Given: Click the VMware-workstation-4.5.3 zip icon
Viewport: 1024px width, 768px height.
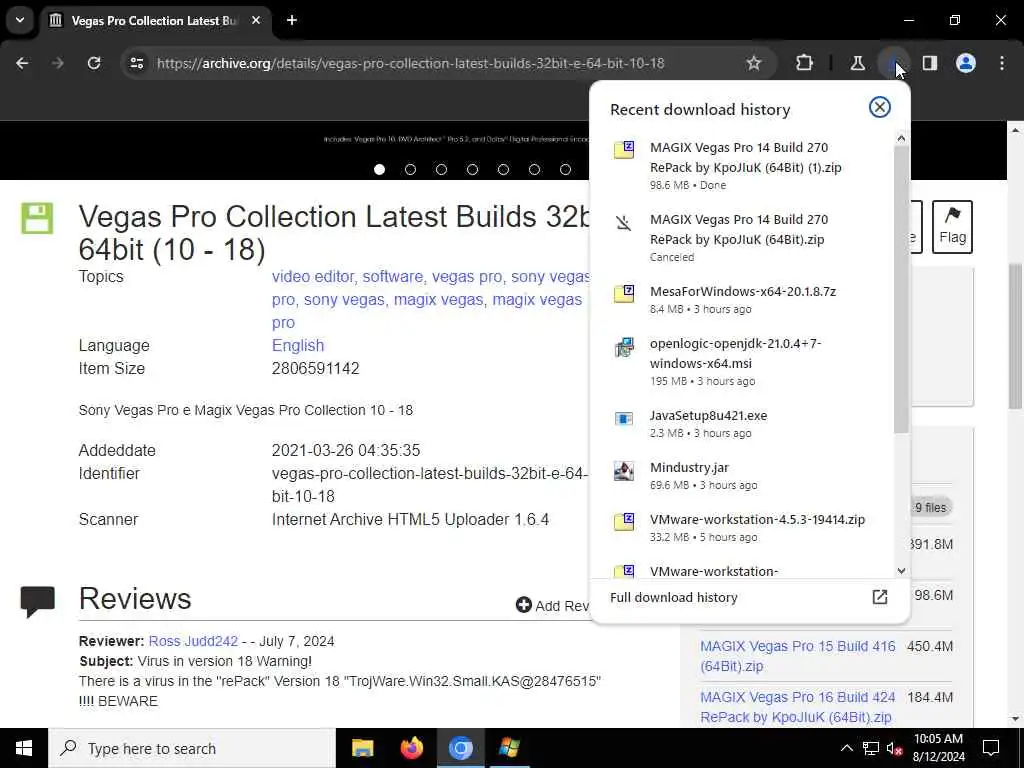Looking at the screenshot, I should tap(624, 522).
